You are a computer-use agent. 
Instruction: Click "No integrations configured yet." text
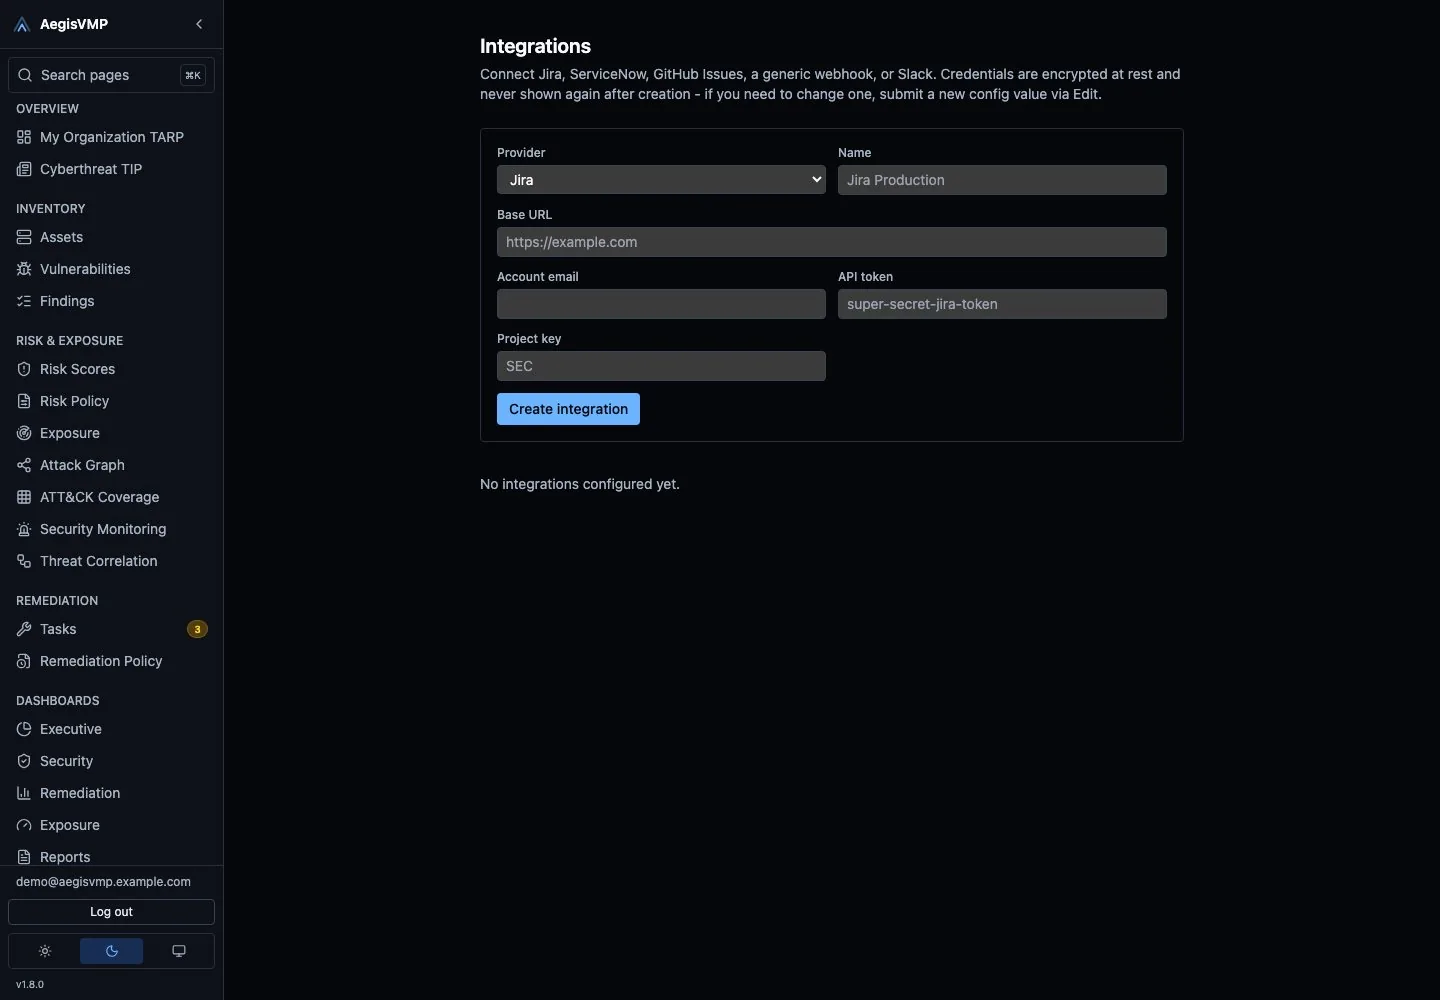coord(580,484)
